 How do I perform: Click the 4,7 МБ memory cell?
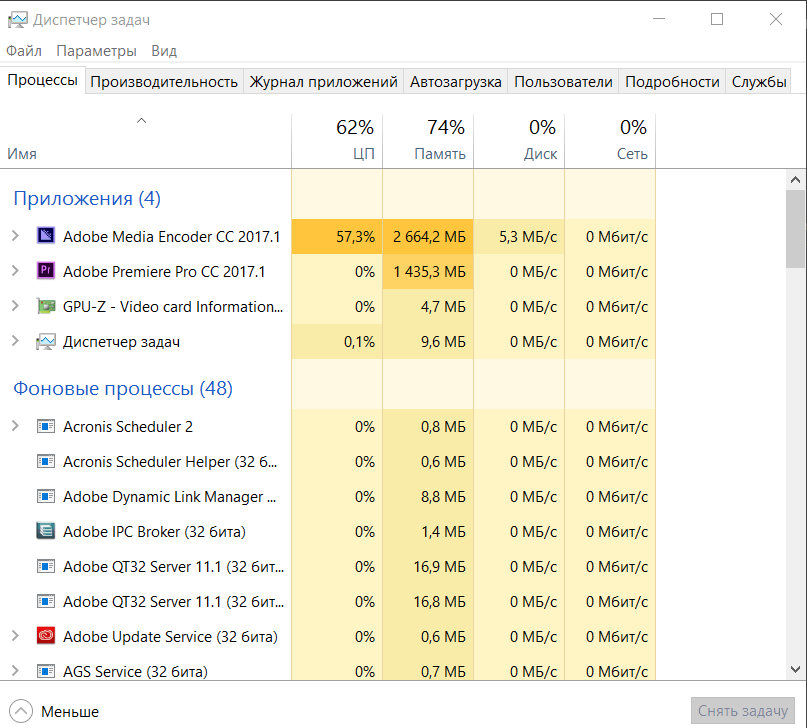[428, 307]
